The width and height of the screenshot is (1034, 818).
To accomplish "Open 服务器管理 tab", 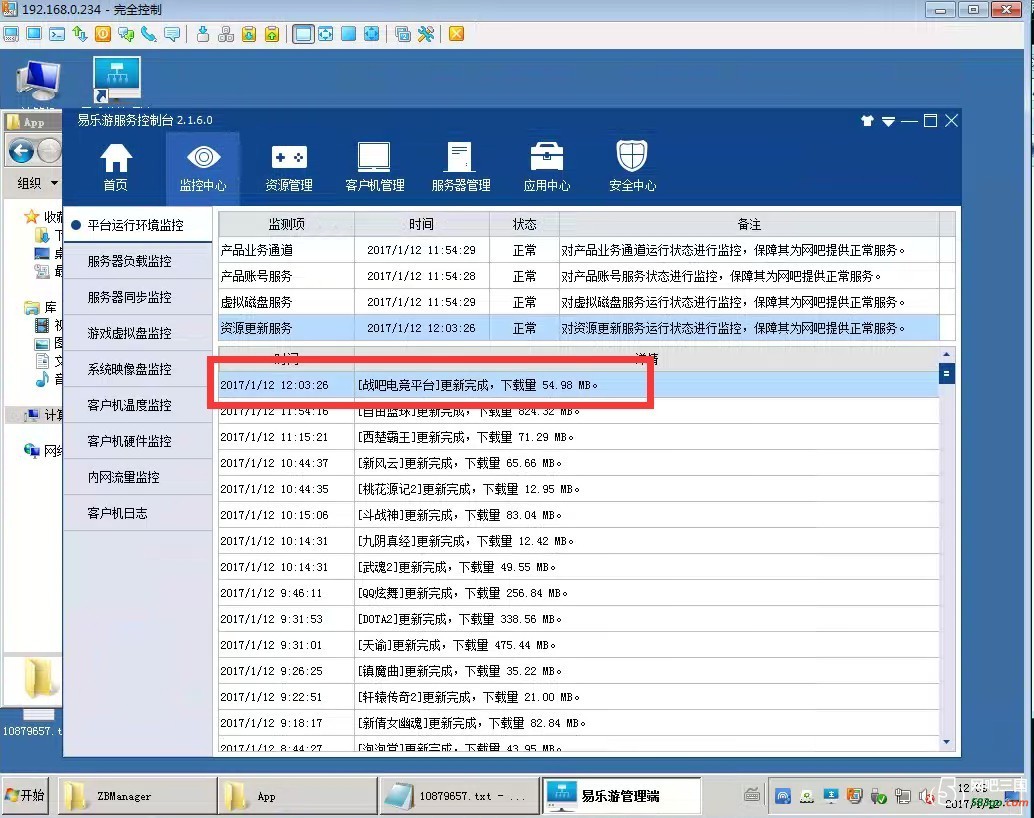I will 460,168.
